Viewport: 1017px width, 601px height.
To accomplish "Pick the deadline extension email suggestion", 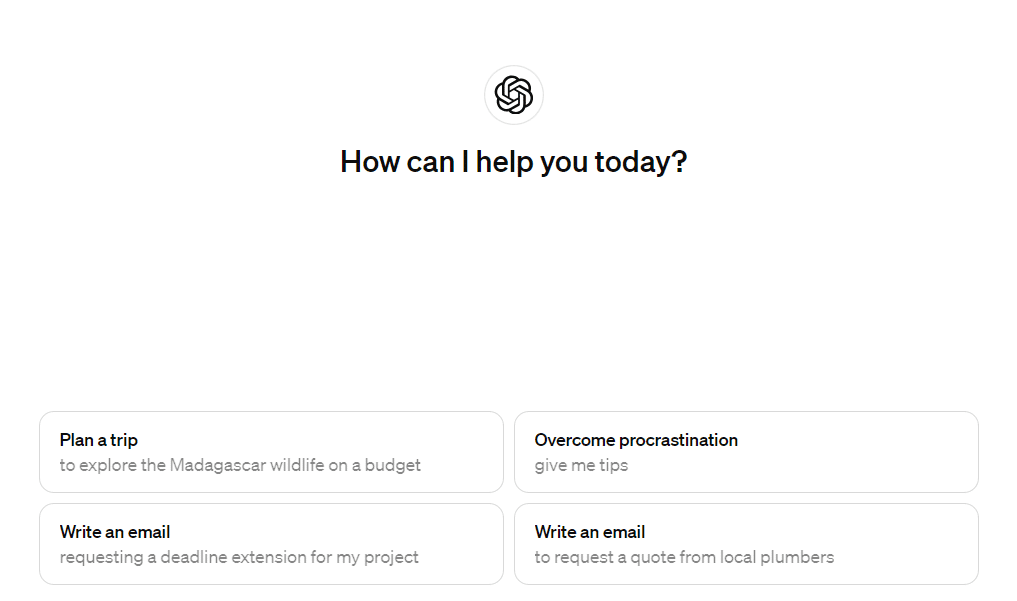I will click(271, 544).
